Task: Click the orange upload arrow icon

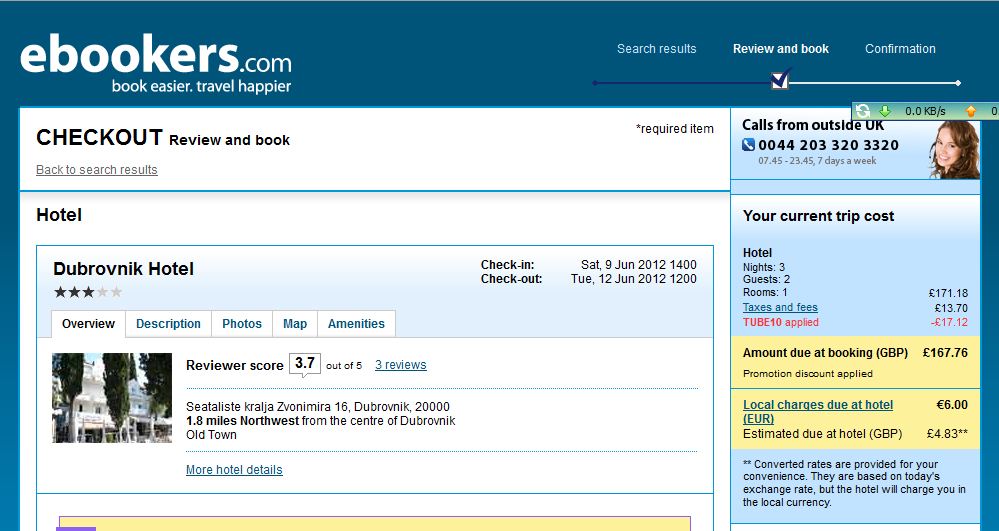Action: [x=971, y=111]
